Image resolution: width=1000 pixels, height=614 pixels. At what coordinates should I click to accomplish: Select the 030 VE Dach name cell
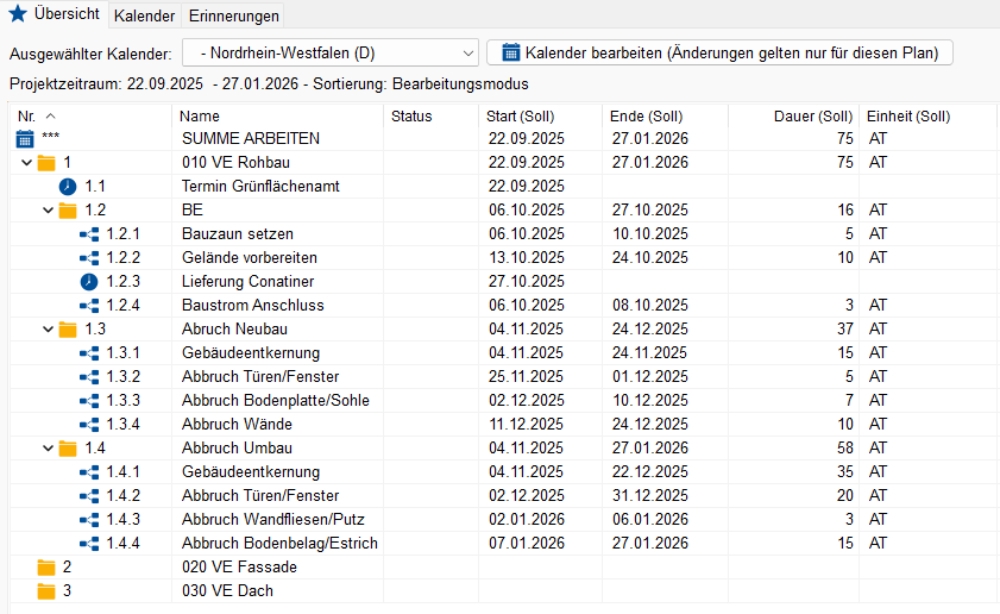click(x=277, y=591)
